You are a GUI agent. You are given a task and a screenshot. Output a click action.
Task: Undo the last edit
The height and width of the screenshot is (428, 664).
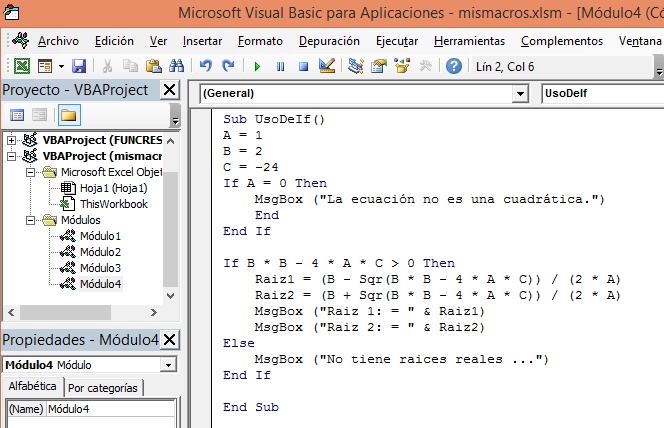point(206,66)
